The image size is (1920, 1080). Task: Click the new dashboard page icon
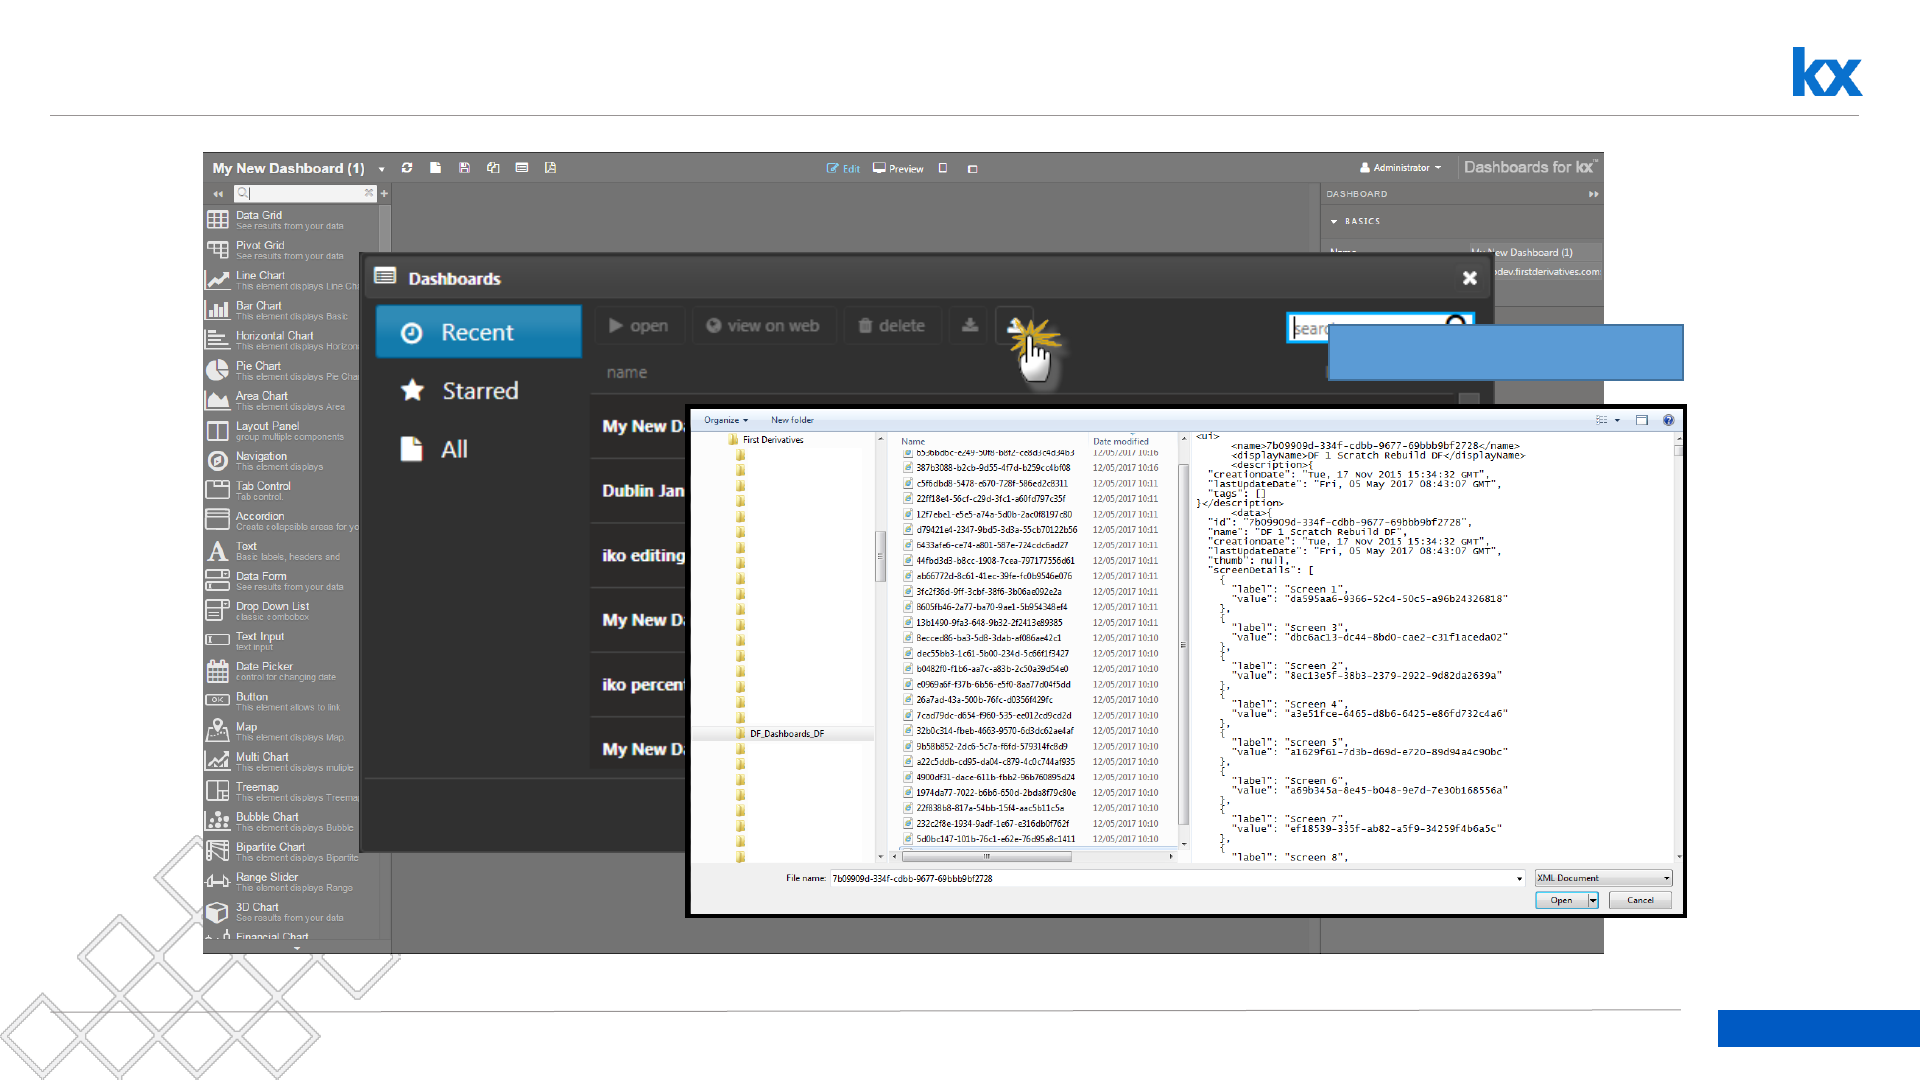(435, 168)
